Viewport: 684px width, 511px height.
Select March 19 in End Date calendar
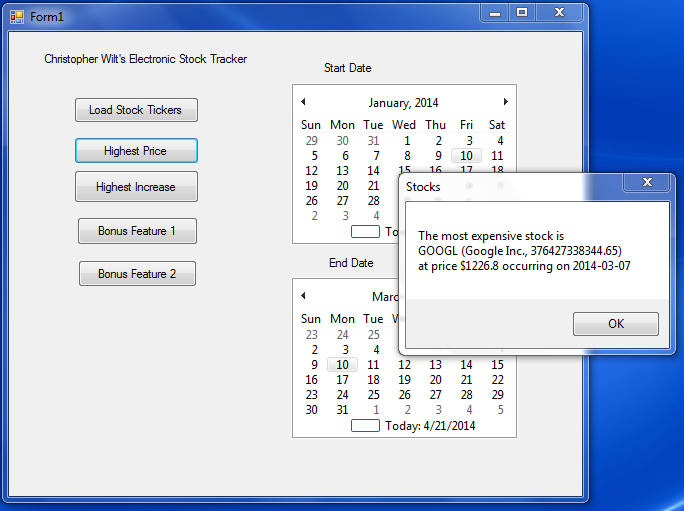[x=404, y=380]
